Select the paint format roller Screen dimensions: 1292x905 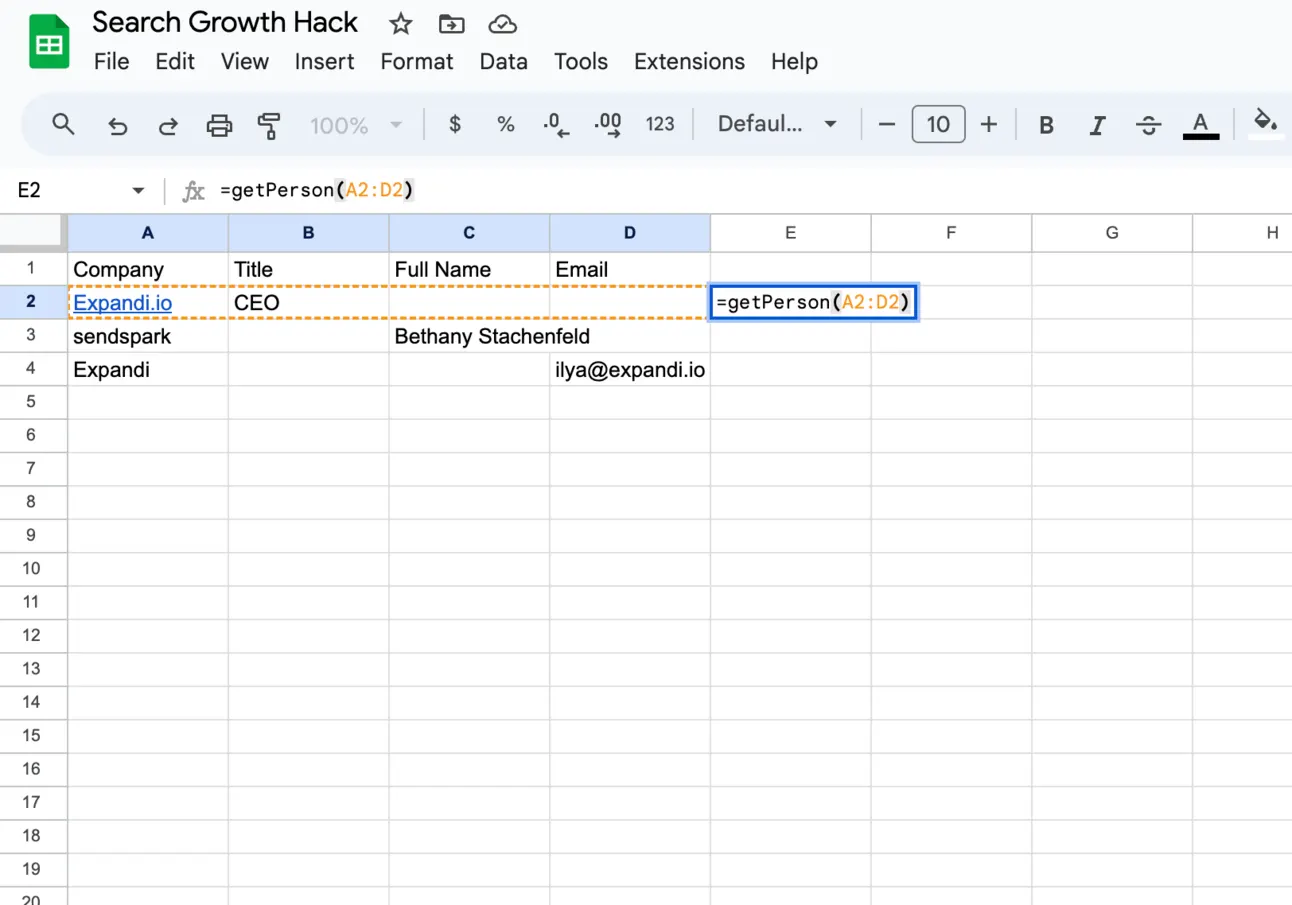pyautogui.click(x=269, y=125)
